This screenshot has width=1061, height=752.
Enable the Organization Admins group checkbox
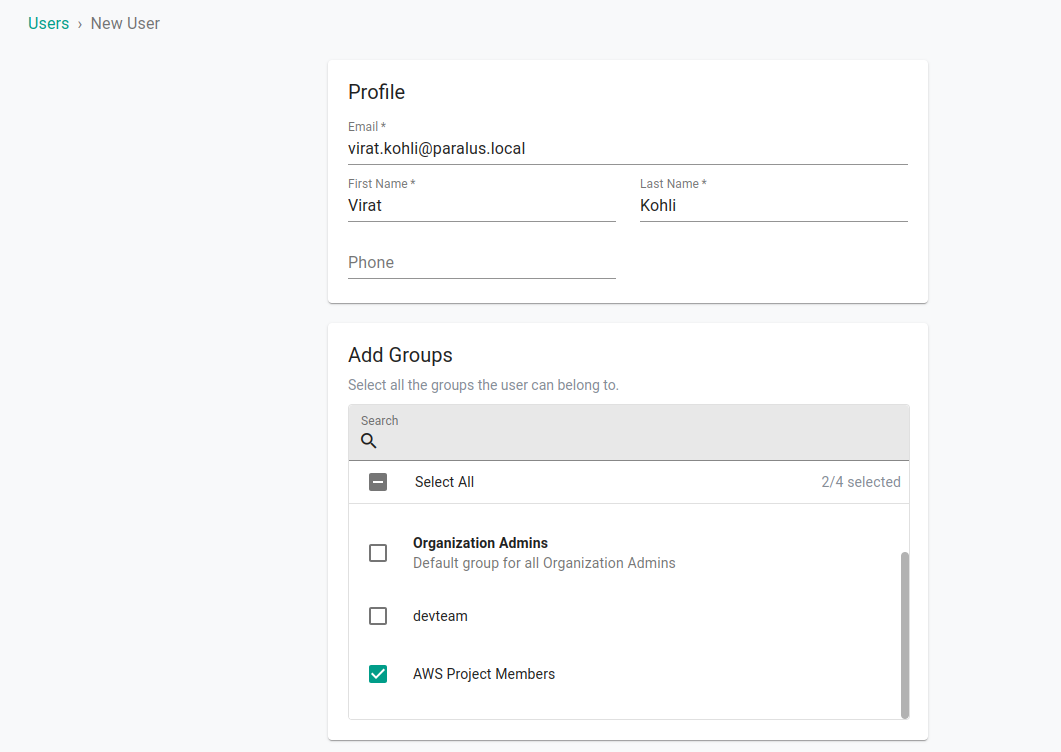point(378,552)
